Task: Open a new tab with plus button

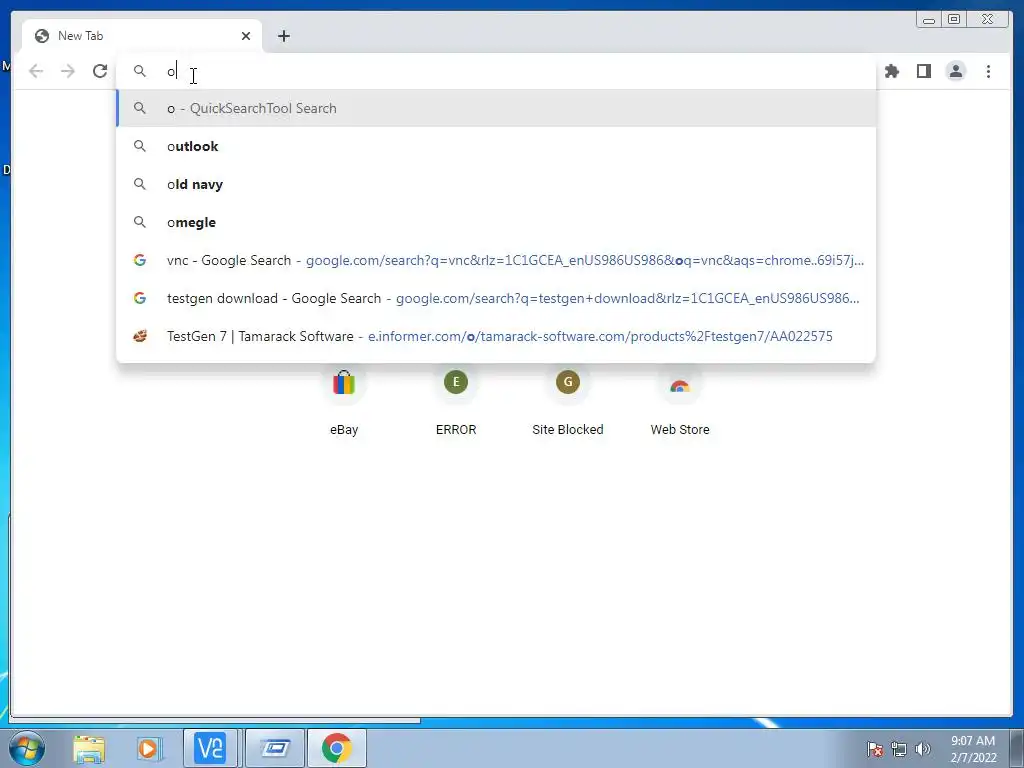Action: [x=283, y=36]
